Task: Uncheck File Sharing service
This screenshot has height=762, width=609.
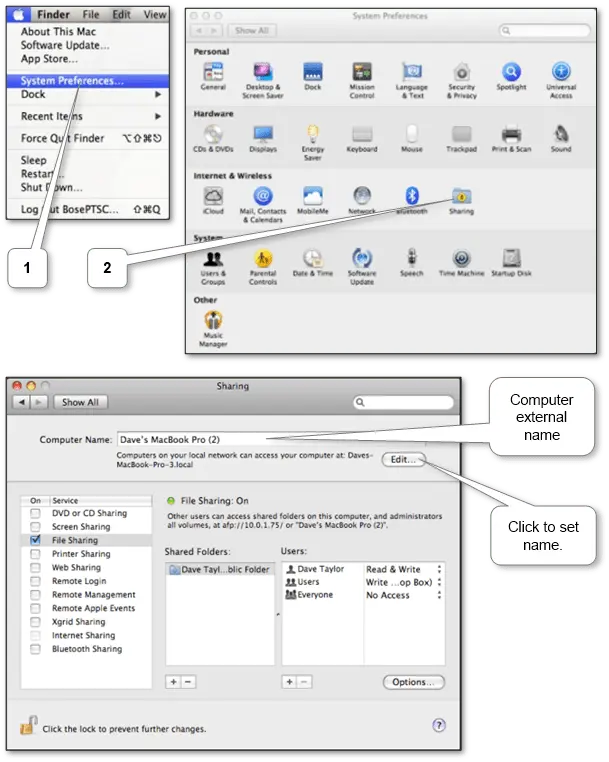Action: click(x=35, y=540)
